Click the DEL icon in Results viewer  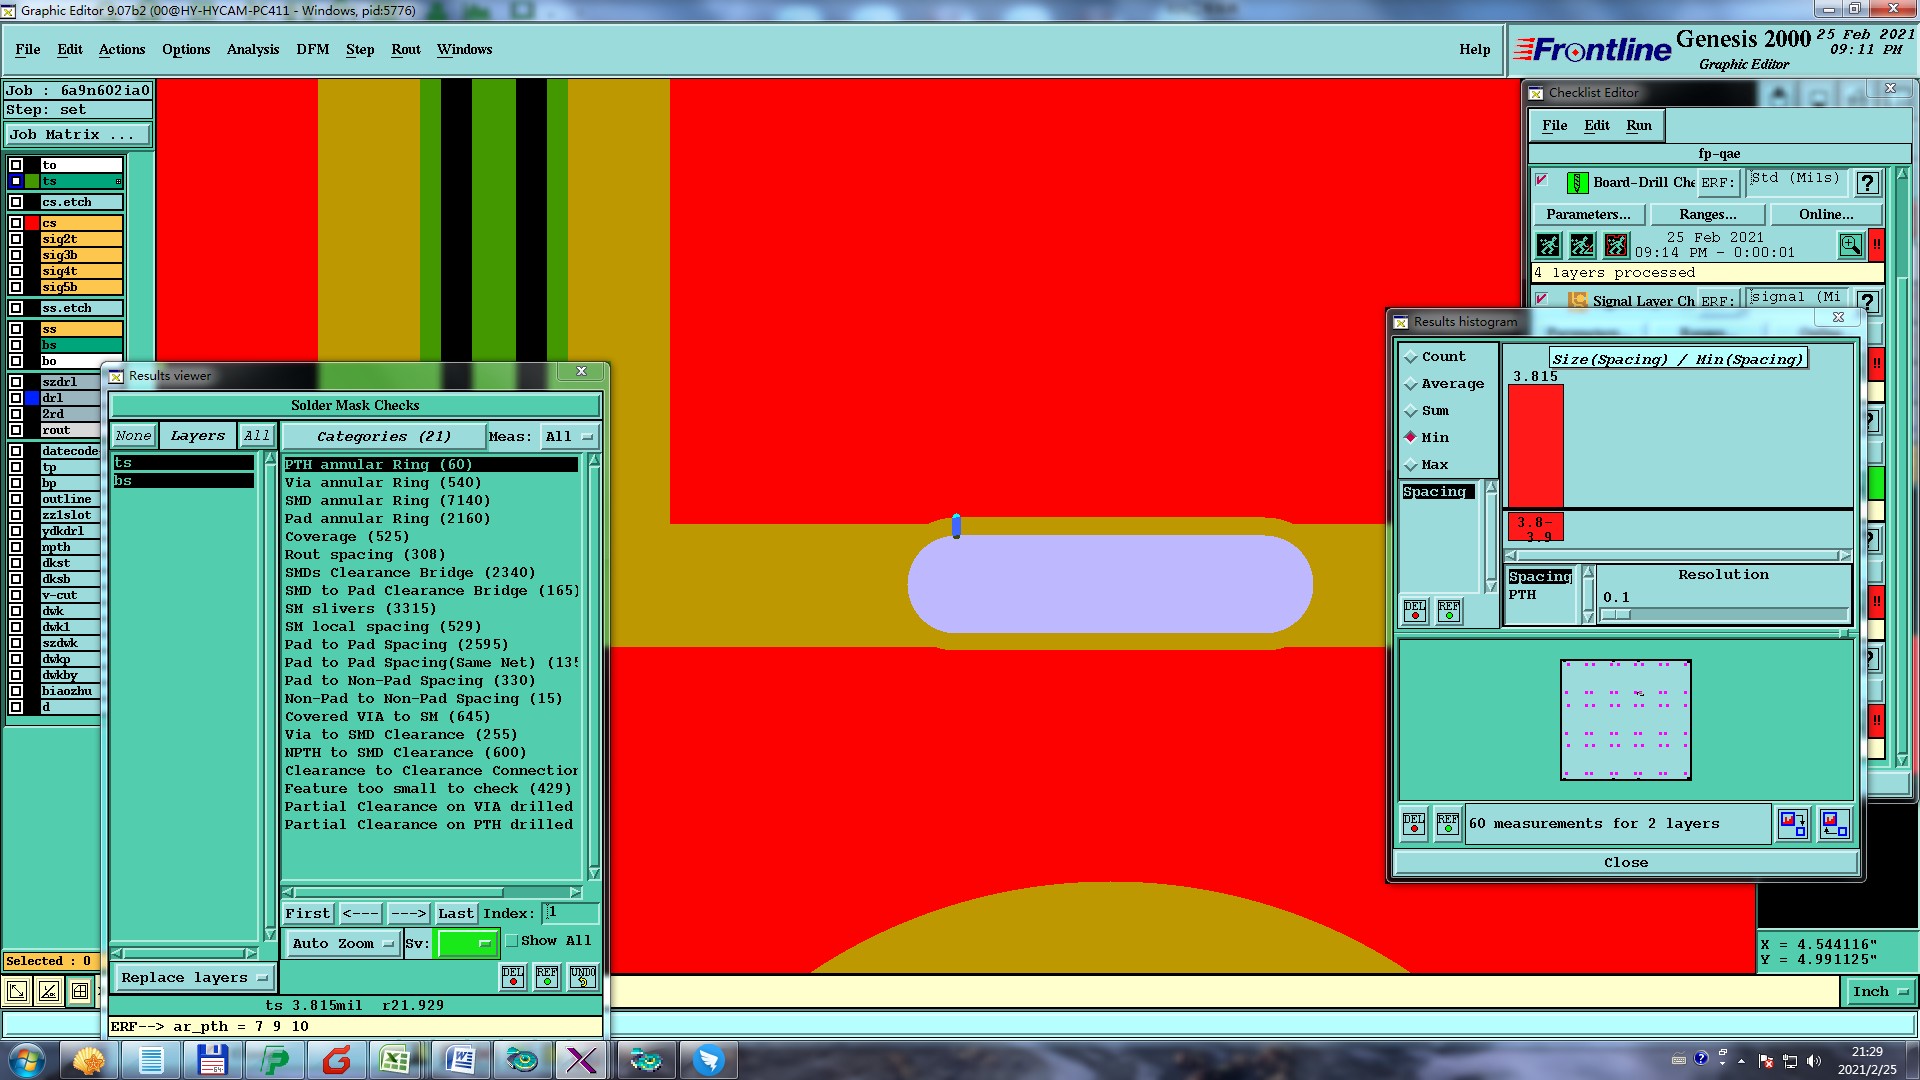tap(513, 977)
